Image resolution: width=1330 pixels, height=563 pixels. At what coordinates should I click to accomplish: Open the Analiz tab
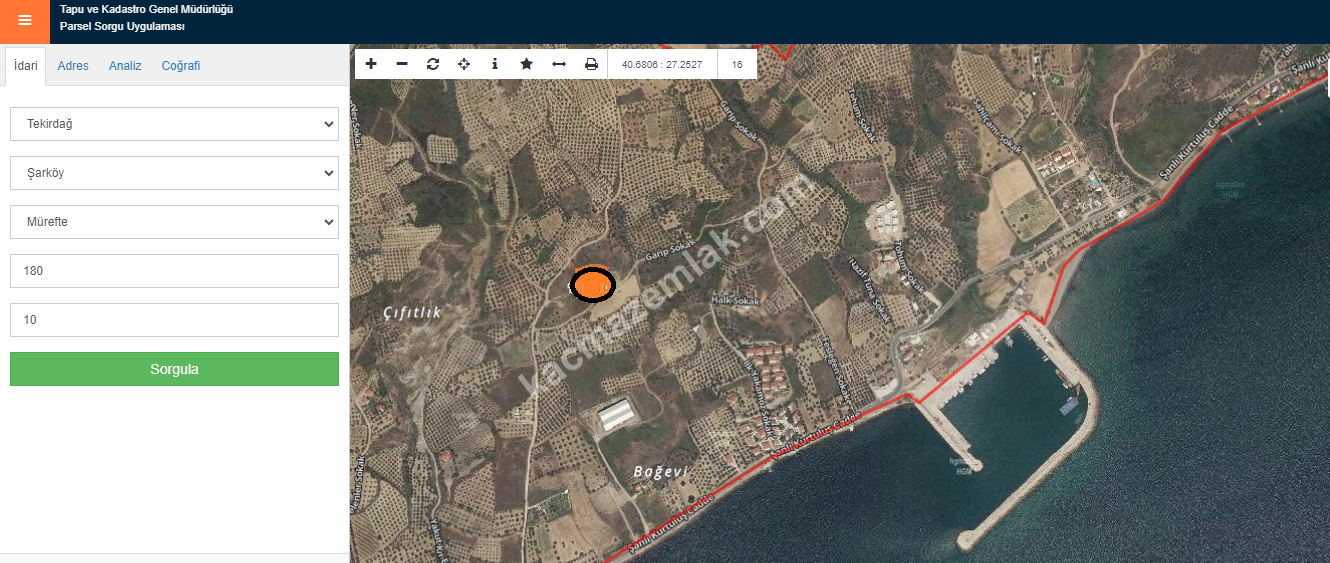(x=125, y=66)
